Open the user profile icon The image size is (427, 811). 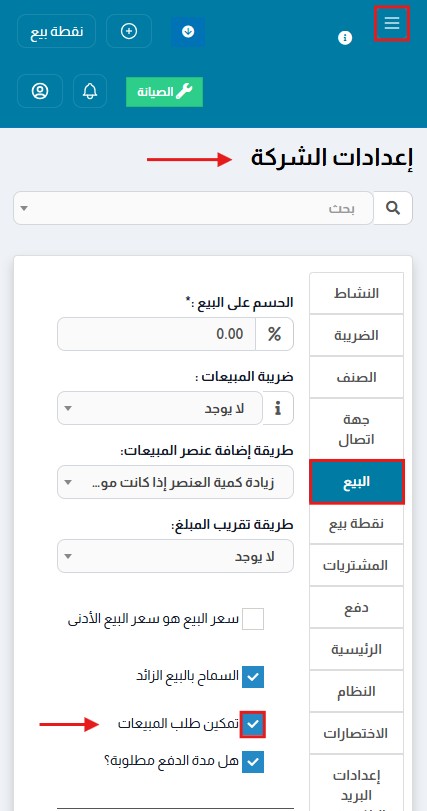click(x=40, y=91)
